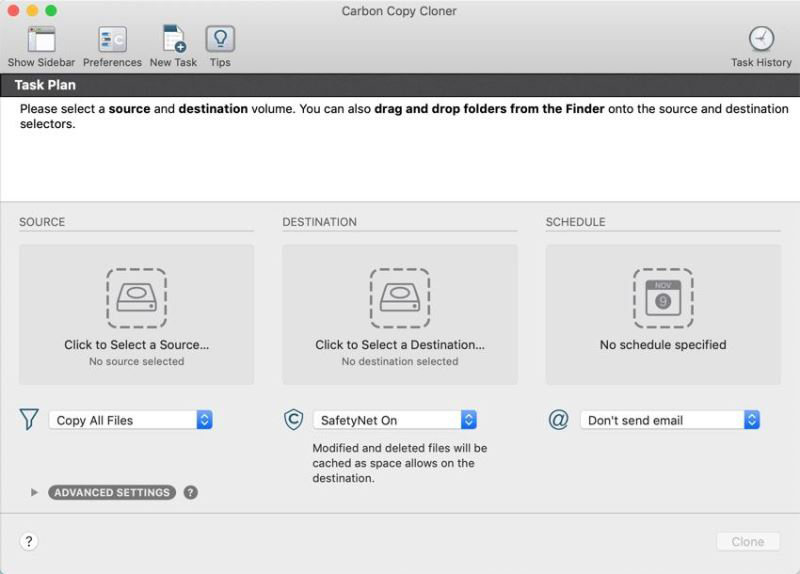This screenshot has height=574, width=800.
Task: Open Preferences from the toolbar
Action: point(112,39)
